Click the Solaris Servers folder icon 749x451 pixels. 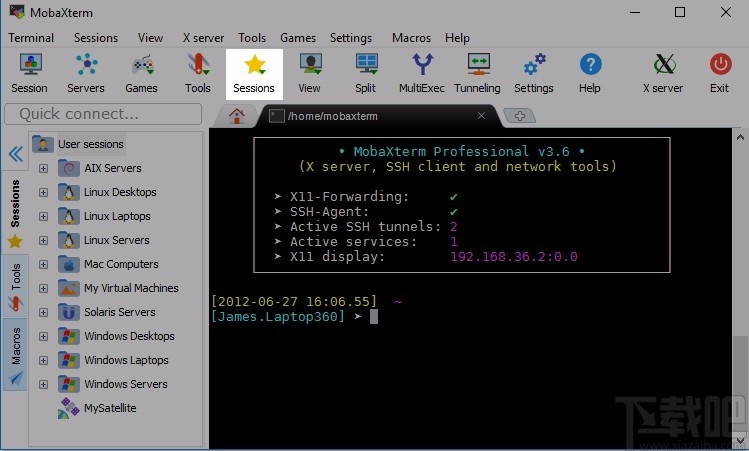[69, 312]
